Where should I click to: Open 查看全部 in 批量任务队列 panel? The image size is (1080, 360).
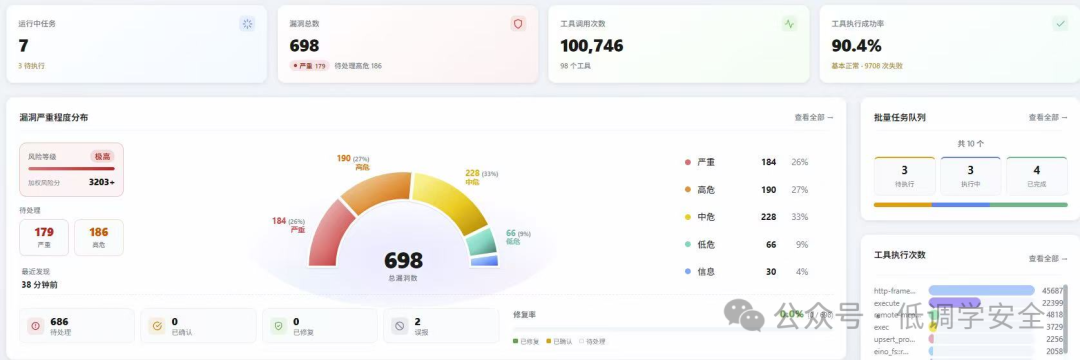[1048, 118]
